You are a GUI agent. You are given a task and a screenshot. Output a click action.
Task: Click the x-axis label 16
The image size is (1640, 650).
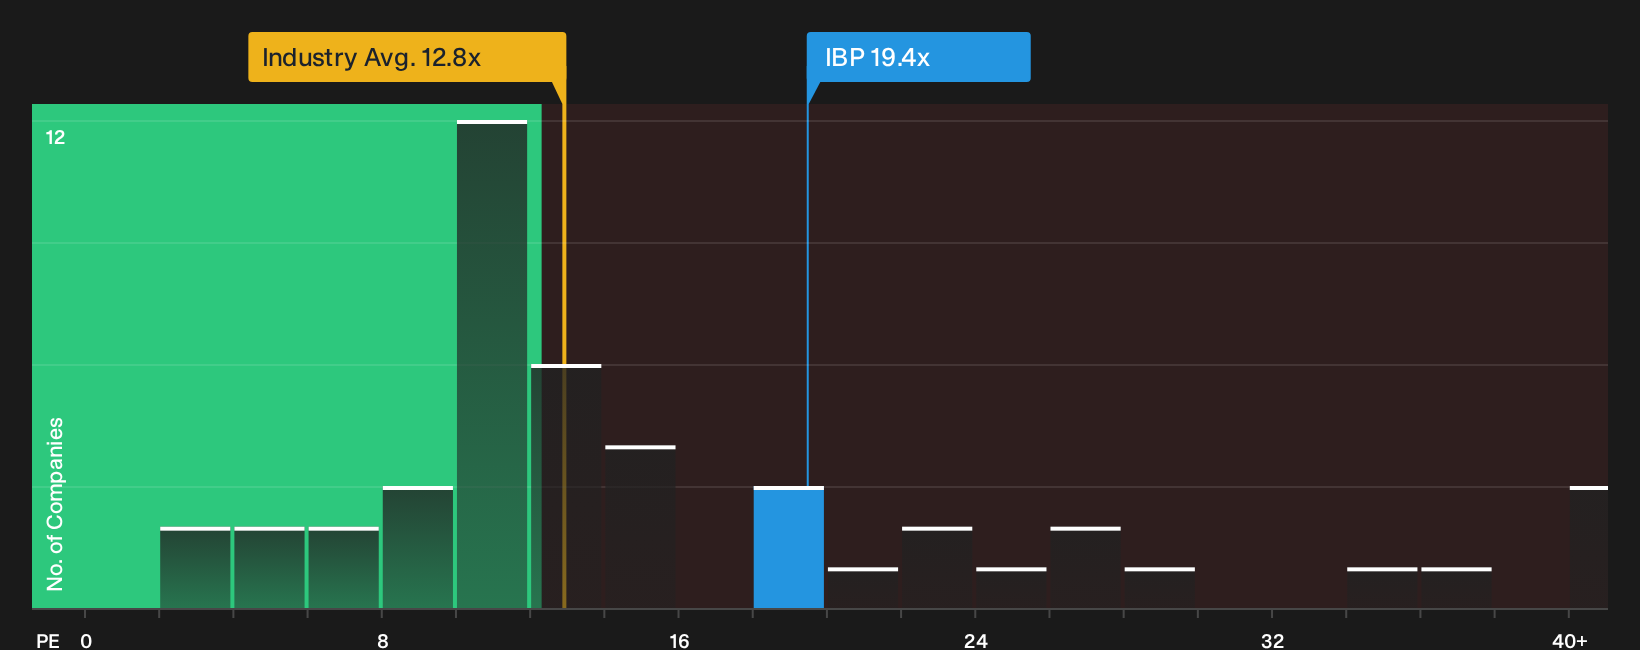coord(679,640)
